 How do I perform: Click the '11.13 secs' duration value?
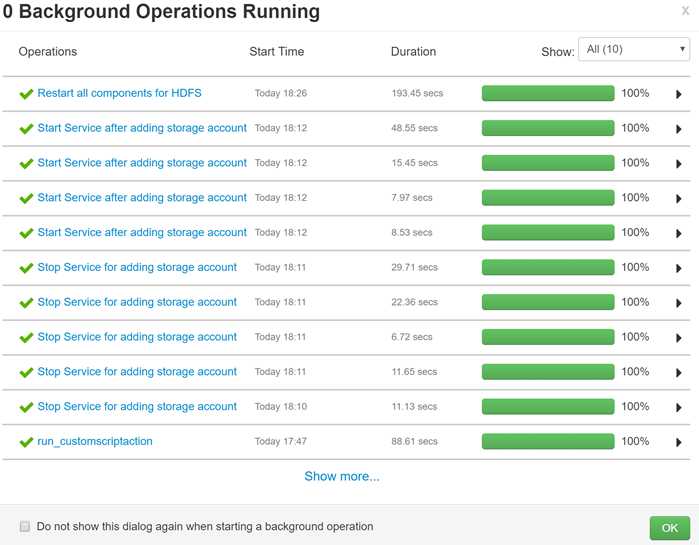414,406
